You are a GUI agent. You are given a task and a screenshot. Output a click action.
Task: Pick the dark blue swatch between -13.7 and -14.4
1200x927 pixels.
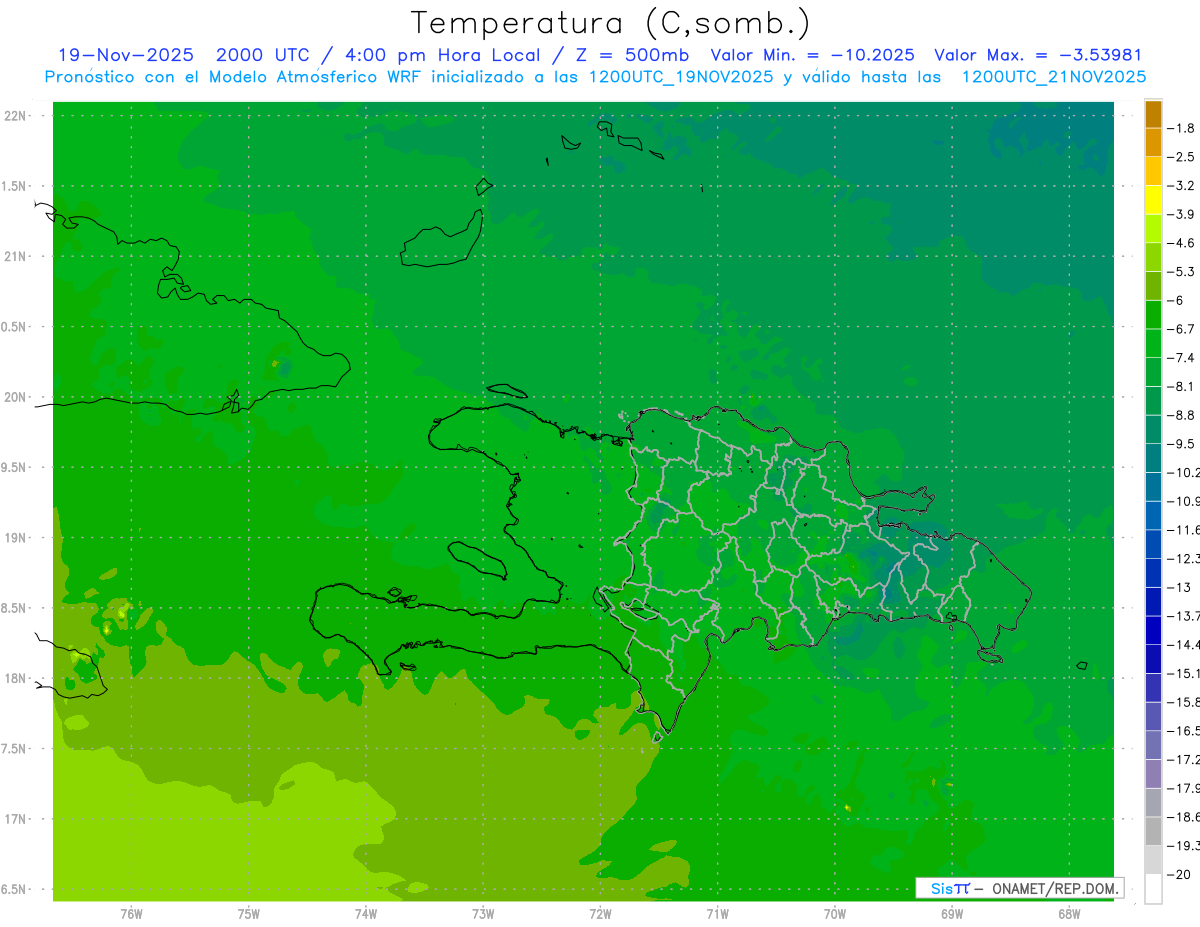[x=1153, y=630]
